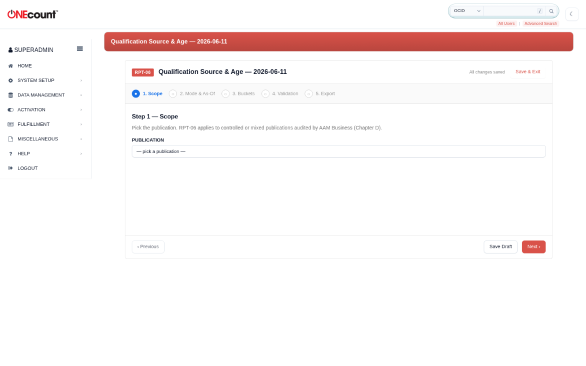Click the step 4 circle indicator

[265, 93]
